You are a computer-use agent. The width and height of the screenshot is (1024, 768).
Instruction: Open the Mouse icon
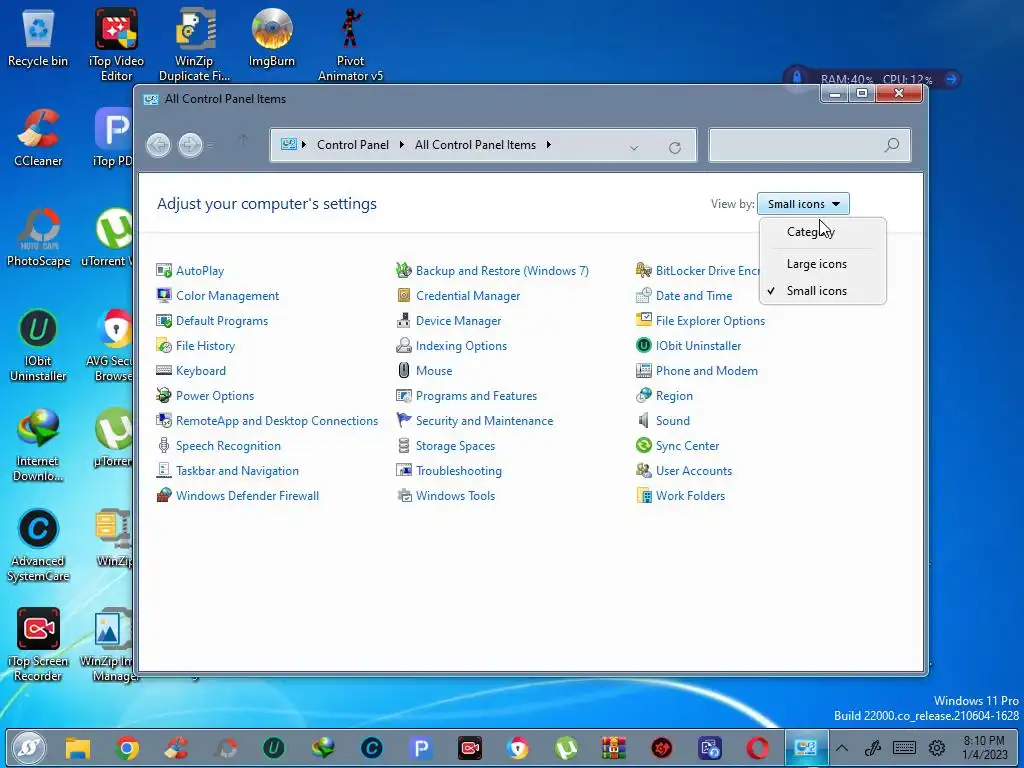click(404, 370)
